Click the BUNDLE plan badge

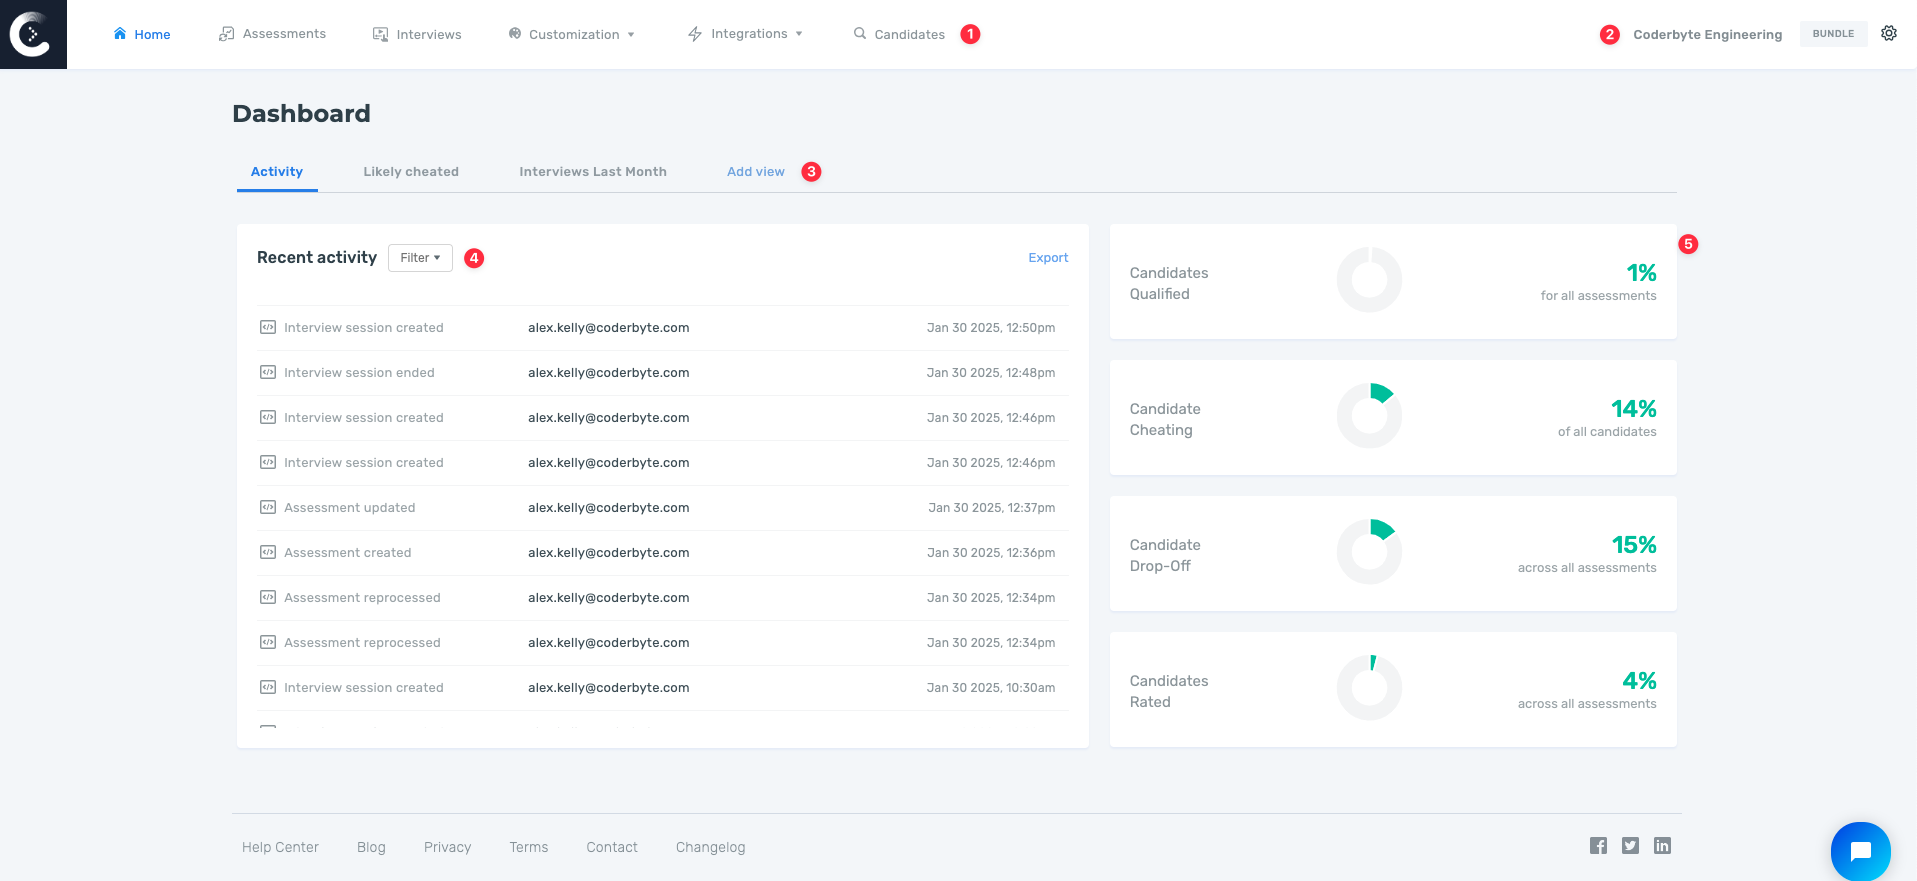[x=1833, y=34]
